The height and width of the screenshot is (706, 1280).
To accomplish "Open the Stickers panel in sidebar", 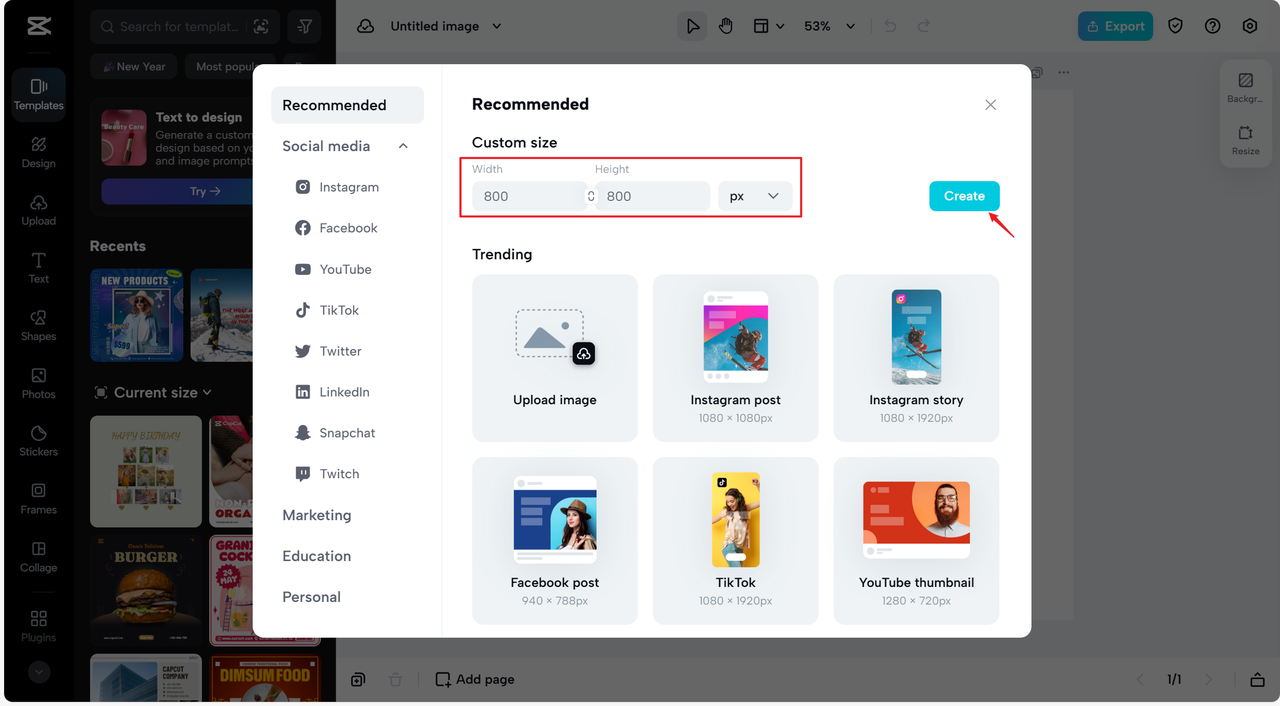I will (x=38, y=440).
